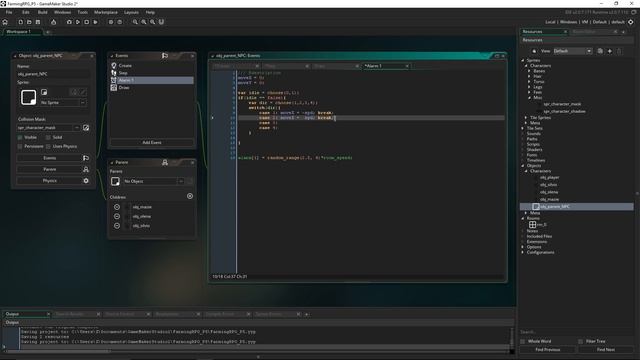Open a project using the toolbar icon
The width and height of the screenshot is (640, 360).
29,22
